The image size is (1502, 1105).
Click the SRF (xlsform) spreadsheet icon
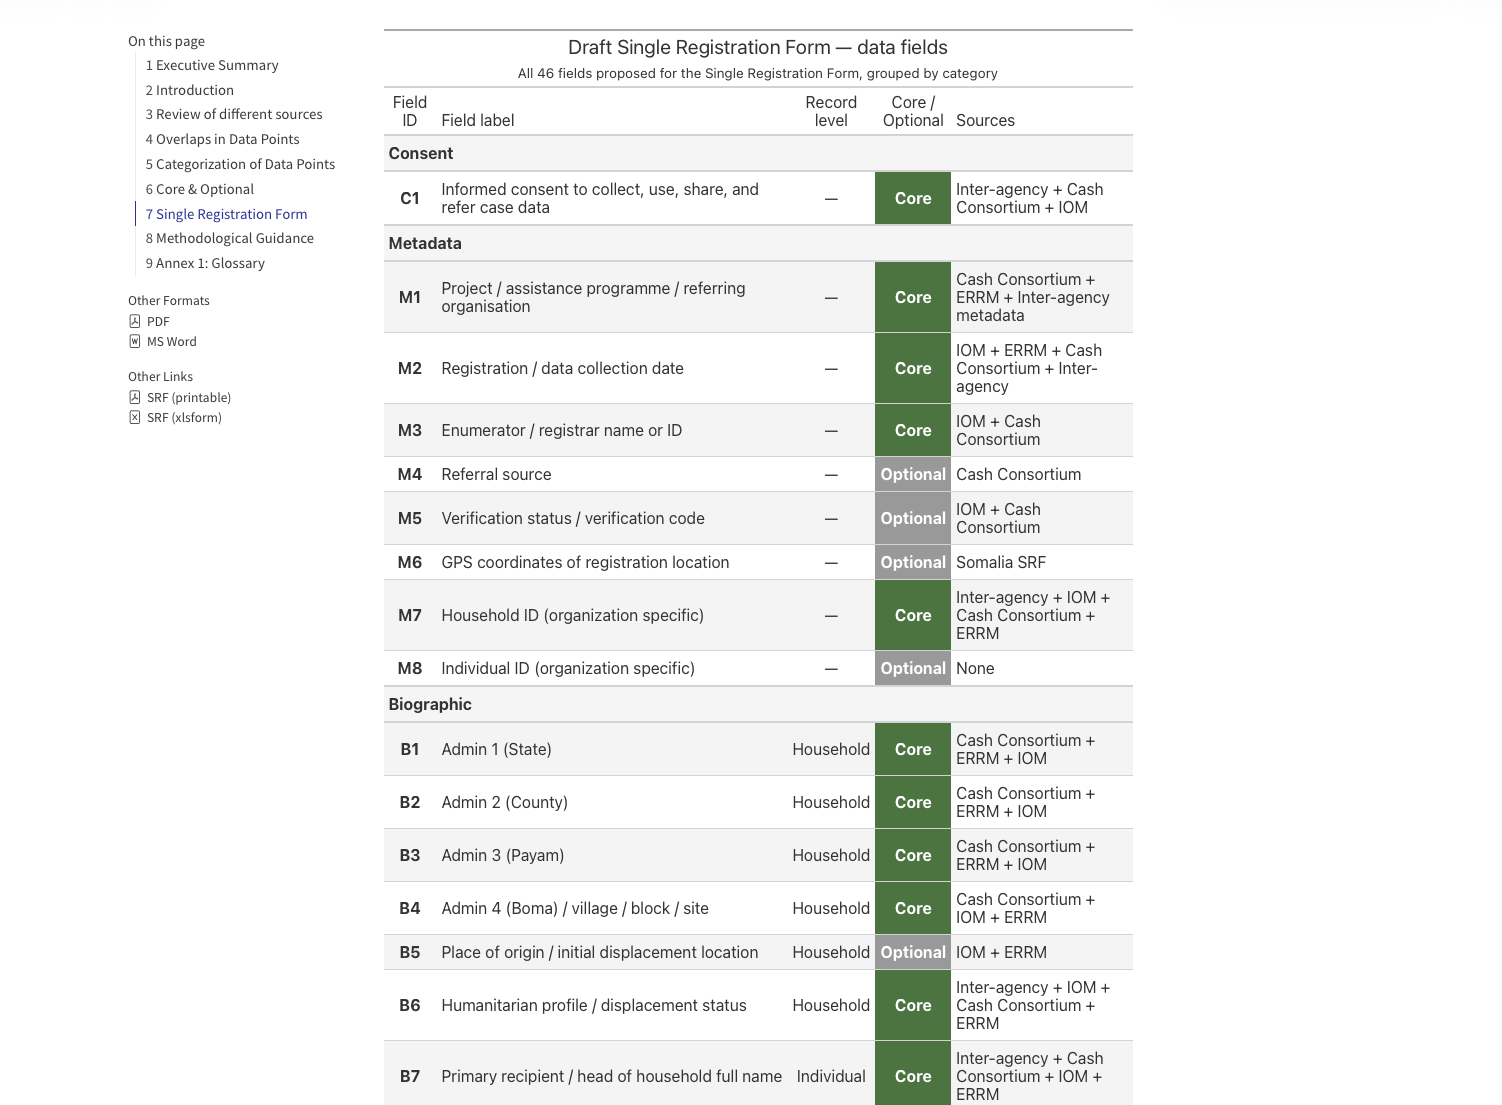134,417
